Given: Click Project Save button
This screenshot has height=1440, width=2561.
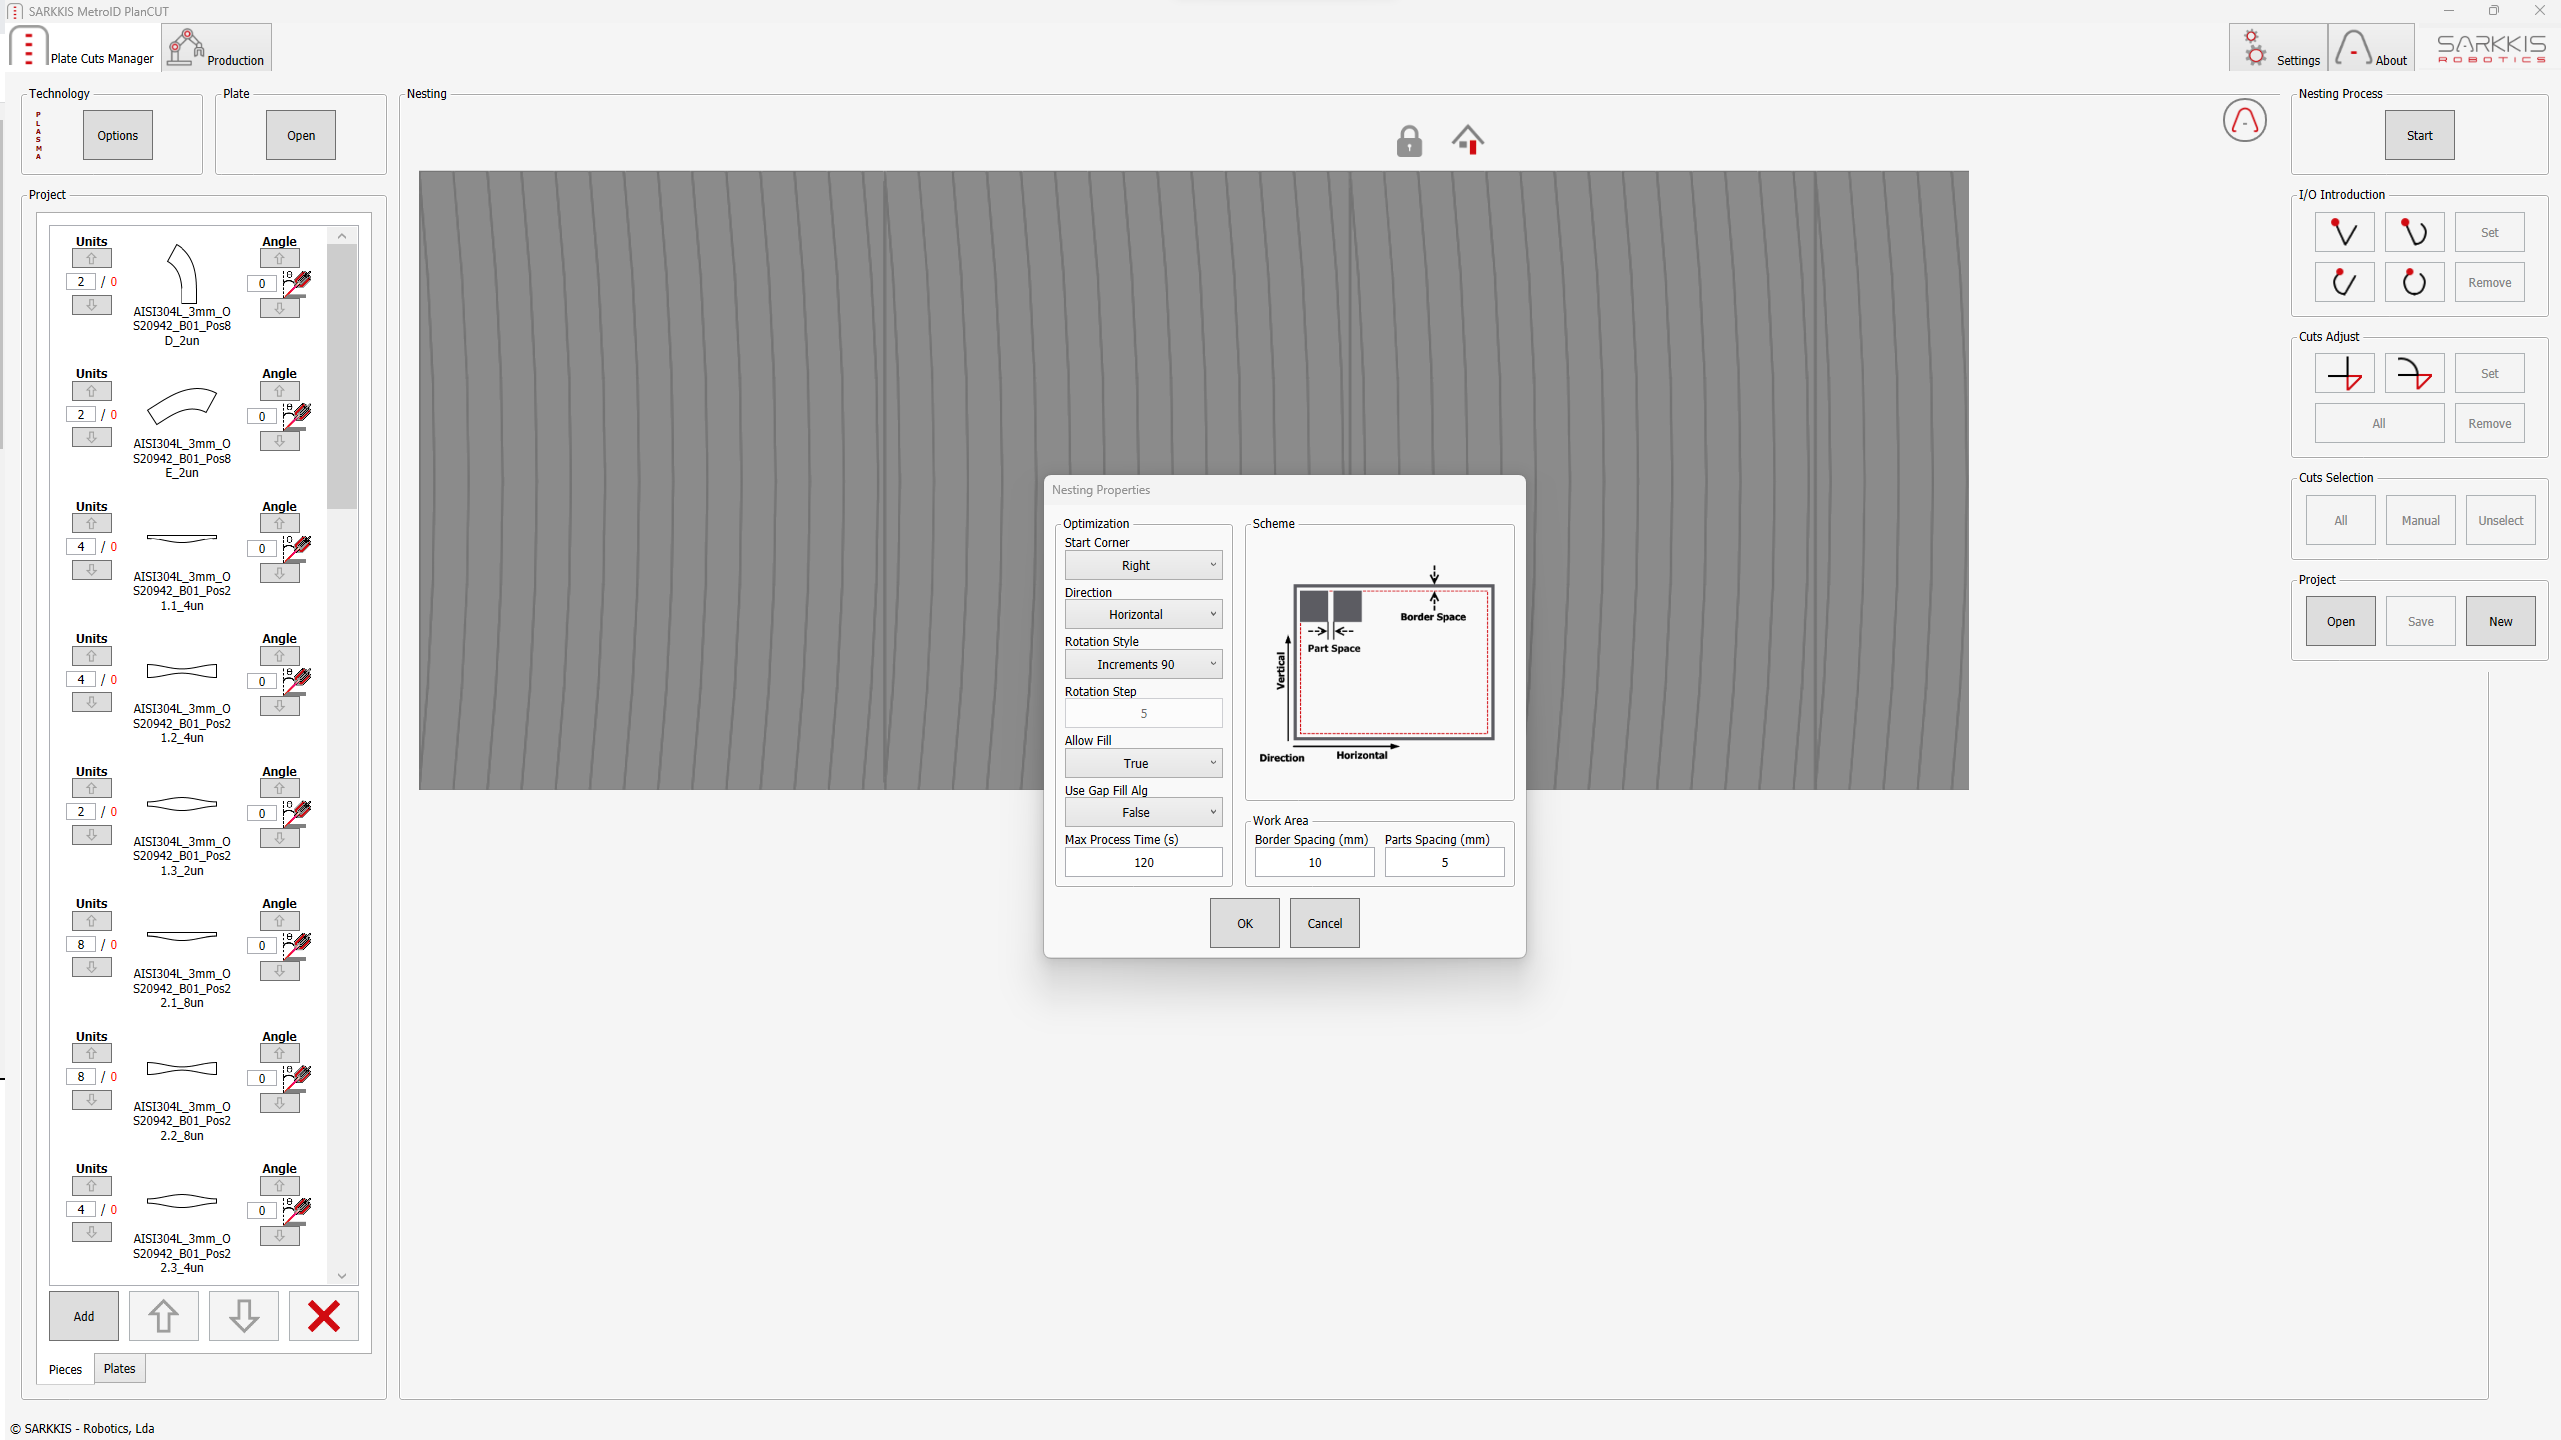Looking at the screenshot, I should [2420, 621].
